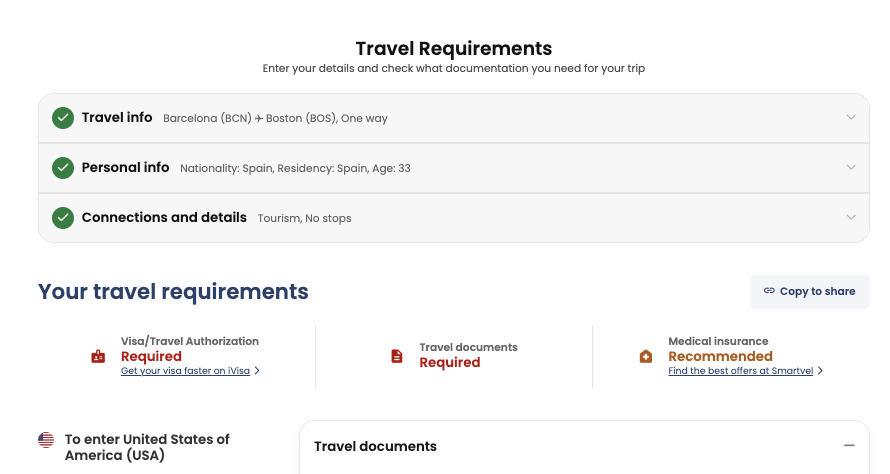Expand the Personal info section chevron
This screenshot has height=474, width=890.
coord(851,167)
